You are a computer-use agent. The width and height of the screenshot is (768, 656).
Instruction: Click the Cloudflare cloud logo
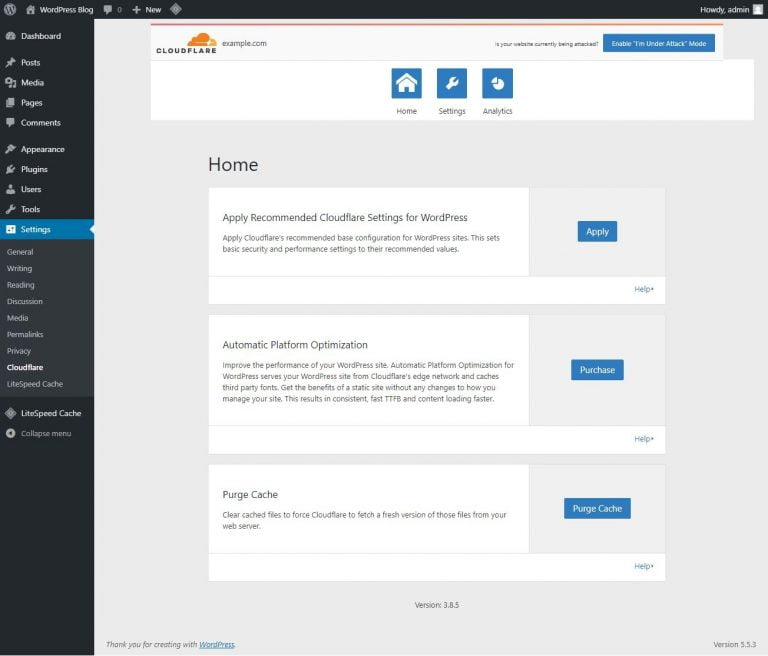[186, 43]
